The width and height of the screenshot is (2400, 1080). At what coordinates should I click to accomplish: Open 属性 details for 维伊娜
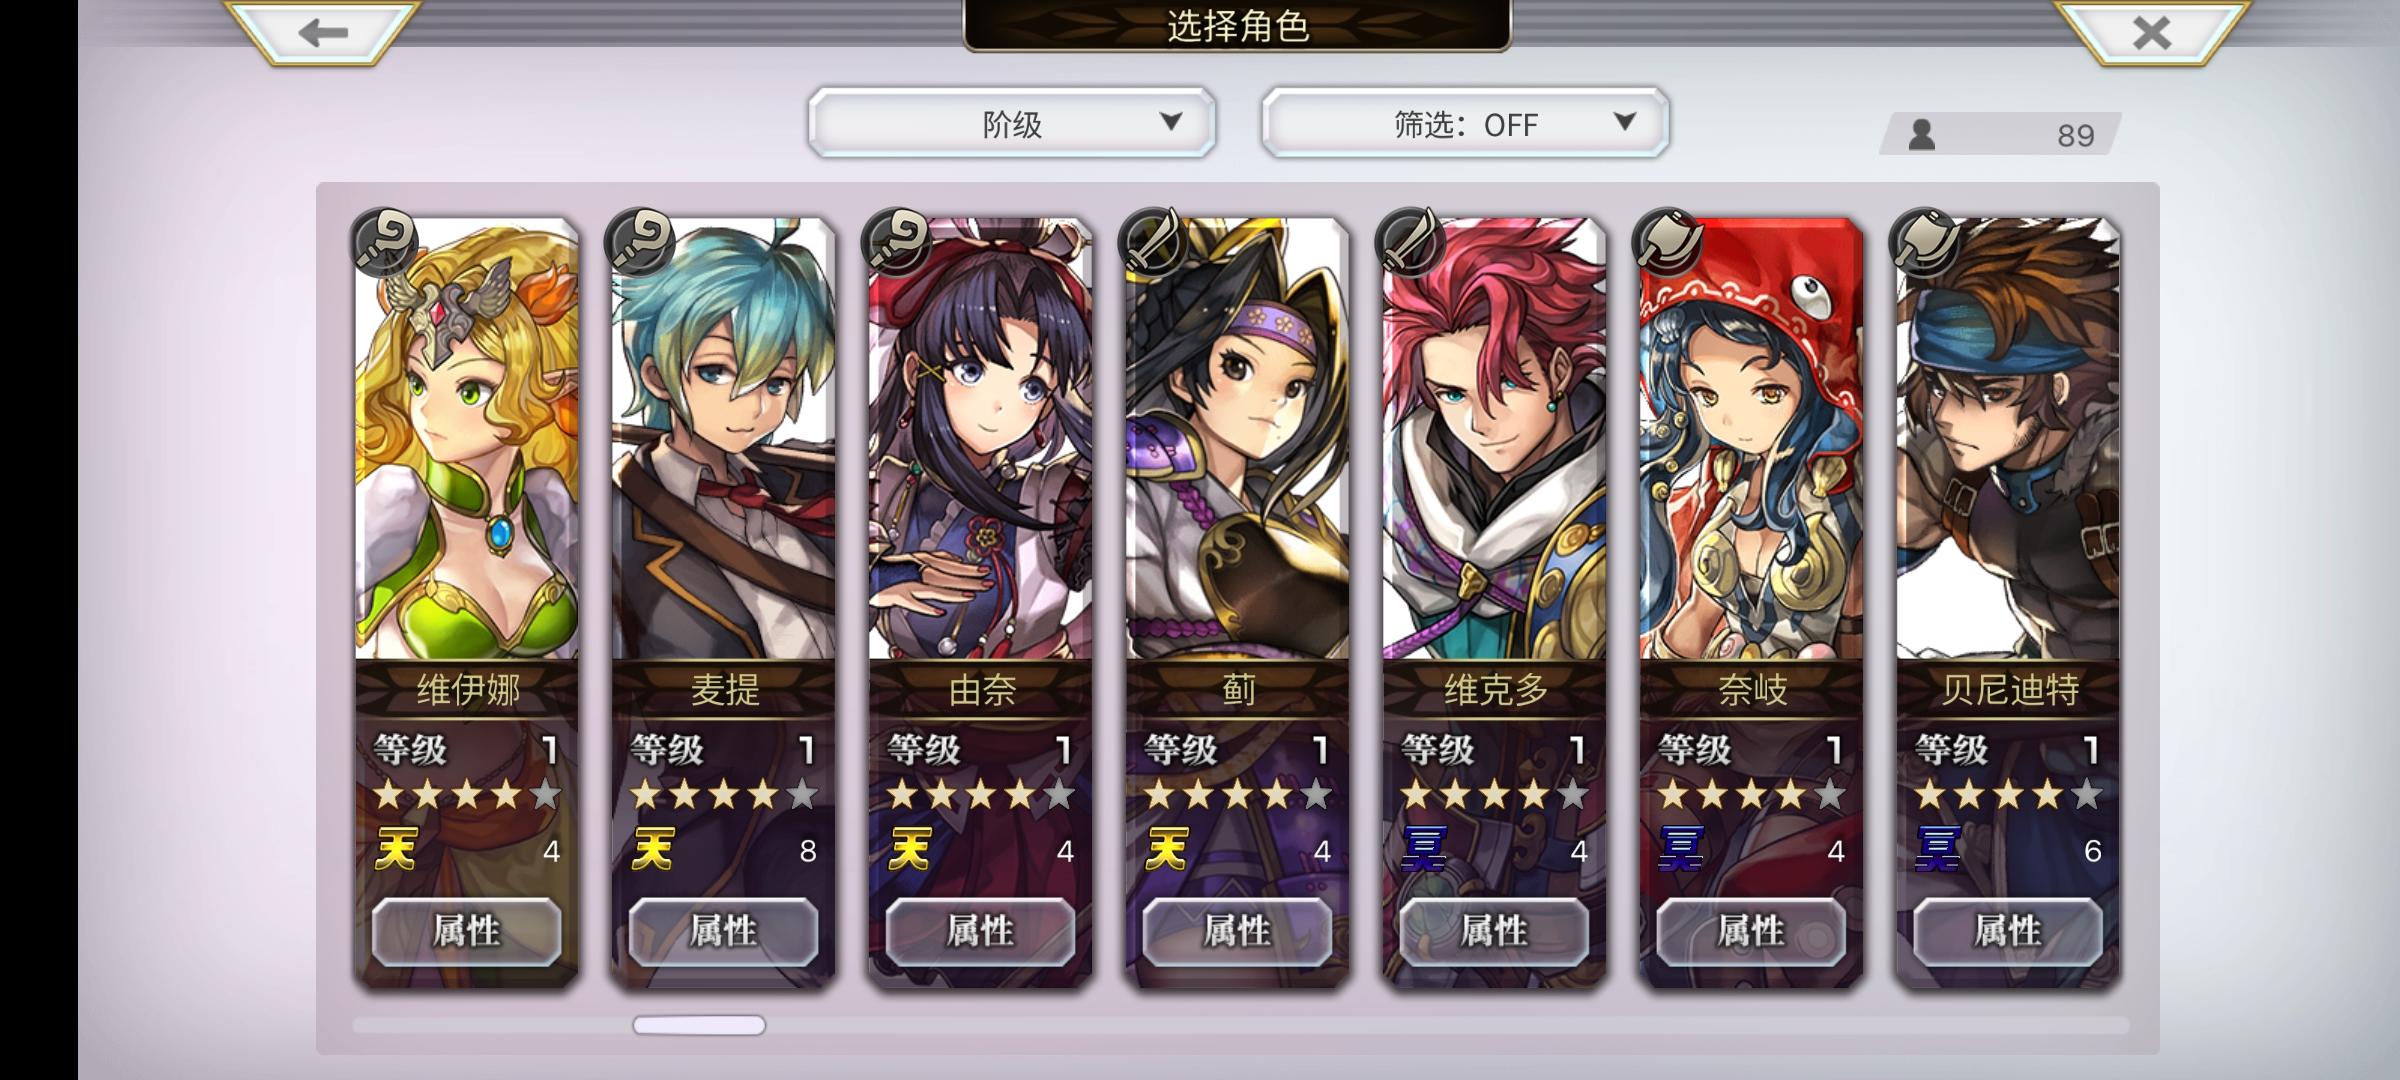(x=467, y=931)
